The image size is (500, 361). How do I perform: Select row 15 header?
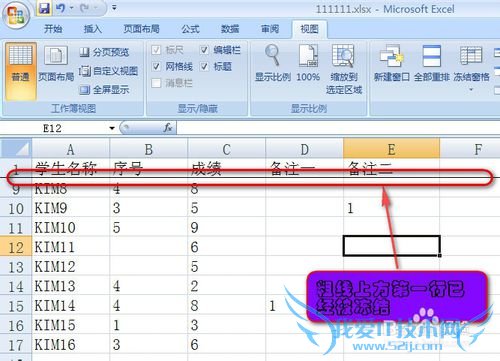coord(16,306)
